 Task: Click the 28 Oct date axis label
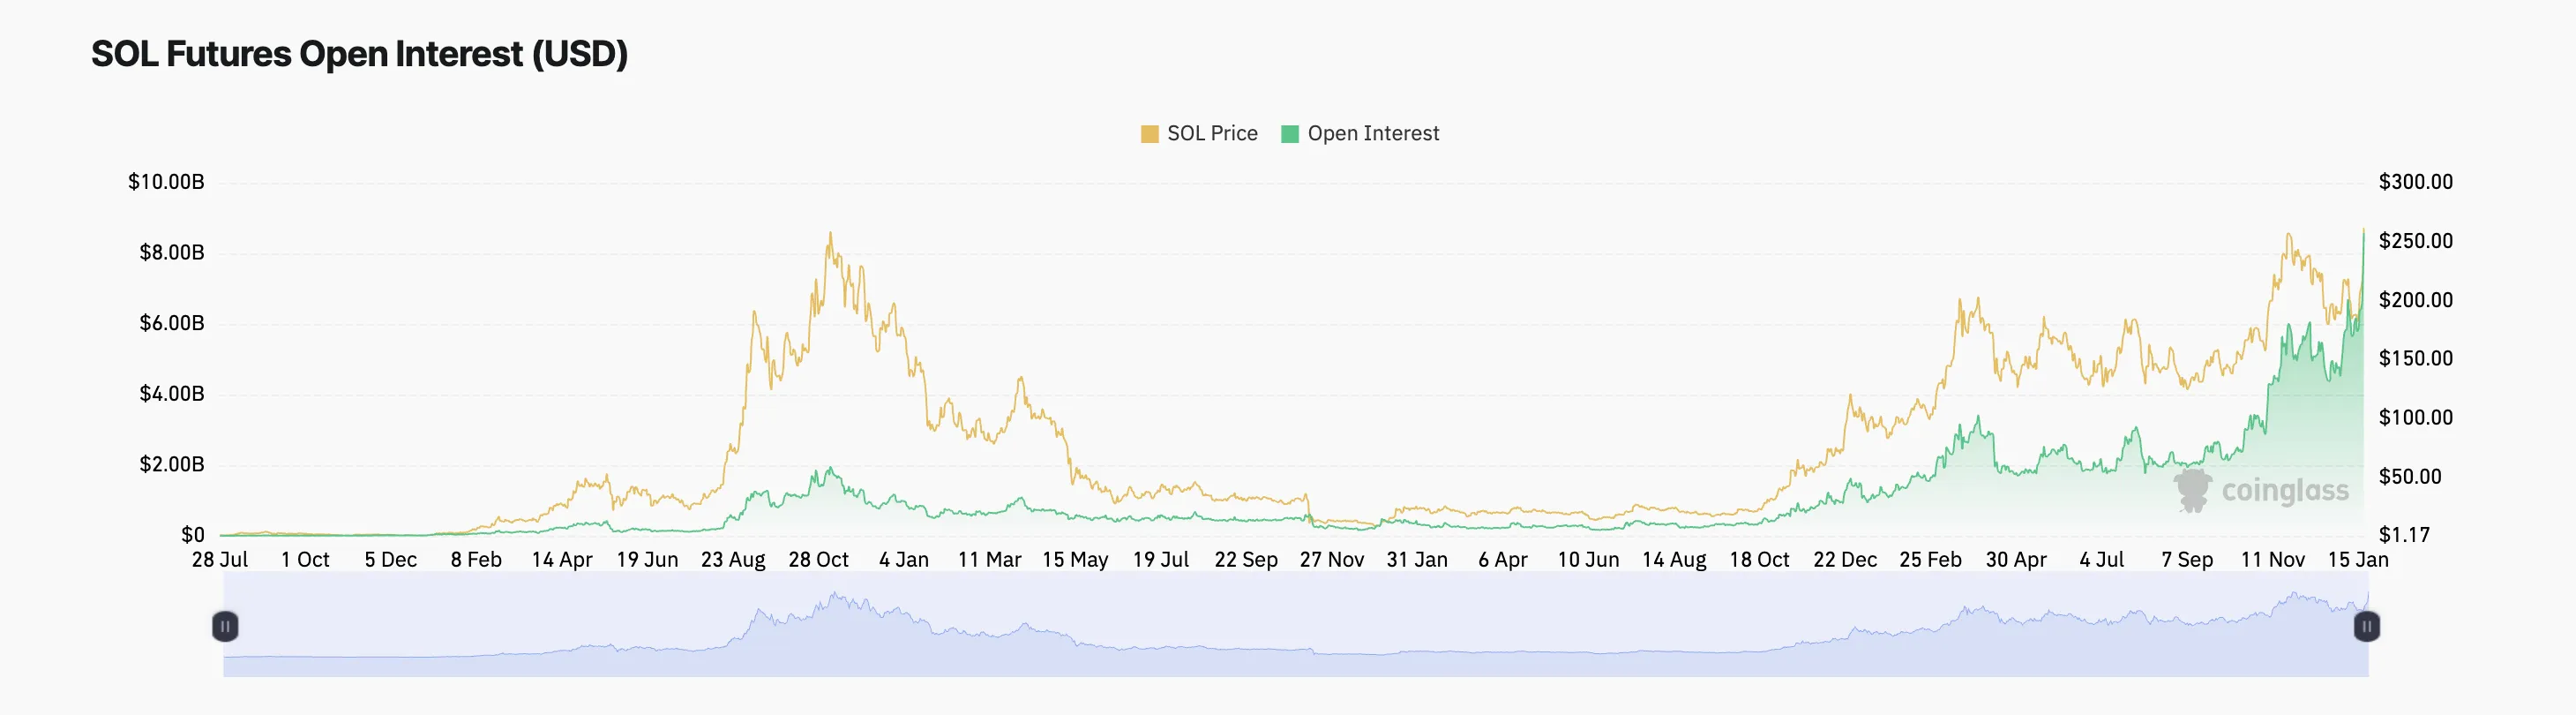pos(818,560)
